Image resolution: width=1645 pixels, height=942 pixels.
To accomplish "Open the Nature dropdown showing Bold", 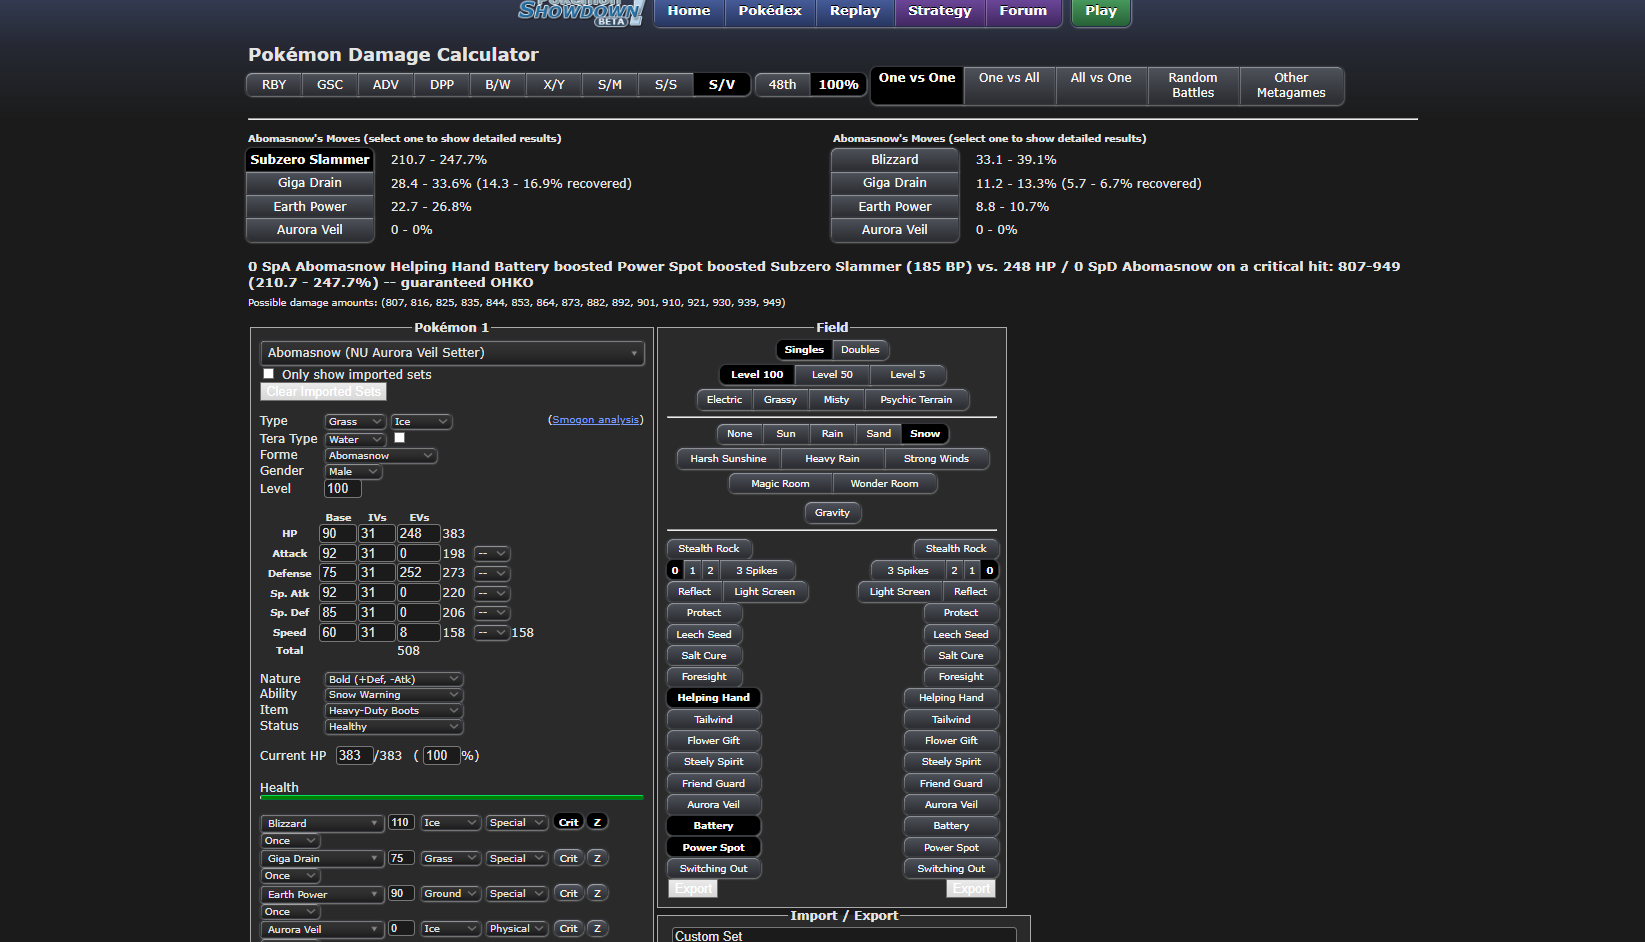I will coord(393,679).
